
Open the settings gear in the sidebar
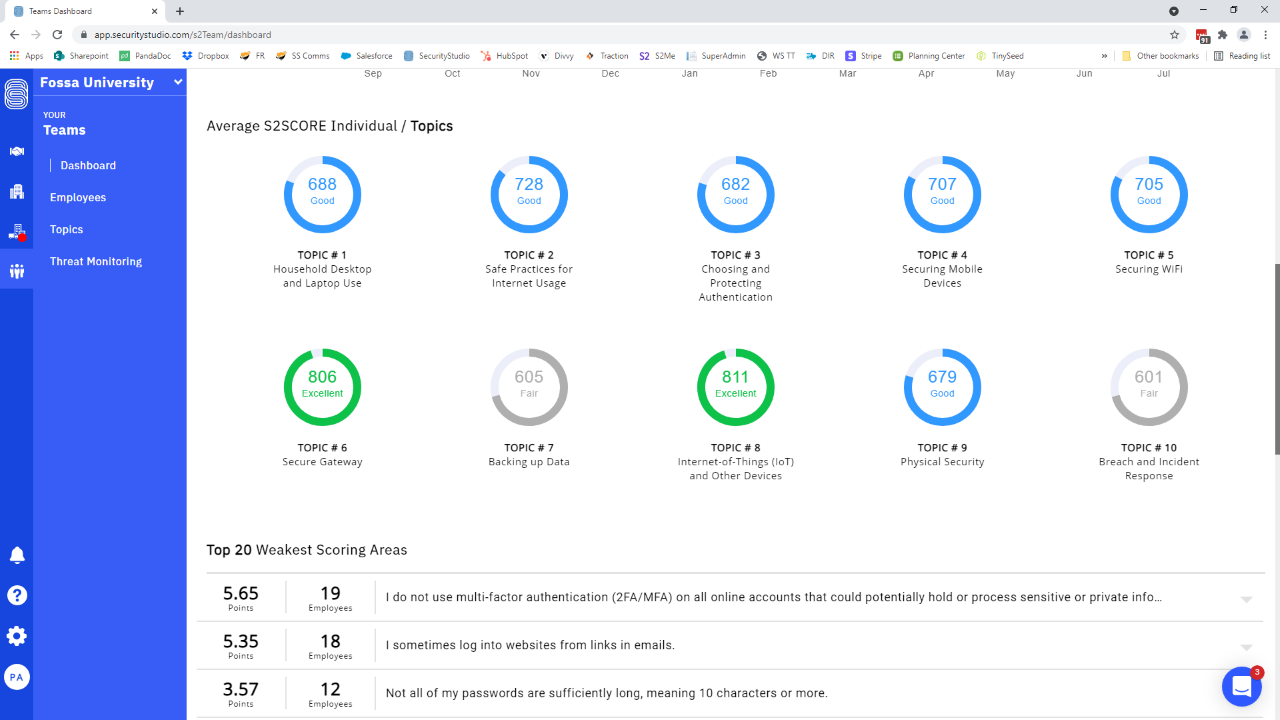pyautogui.click(x=16, y=635)
